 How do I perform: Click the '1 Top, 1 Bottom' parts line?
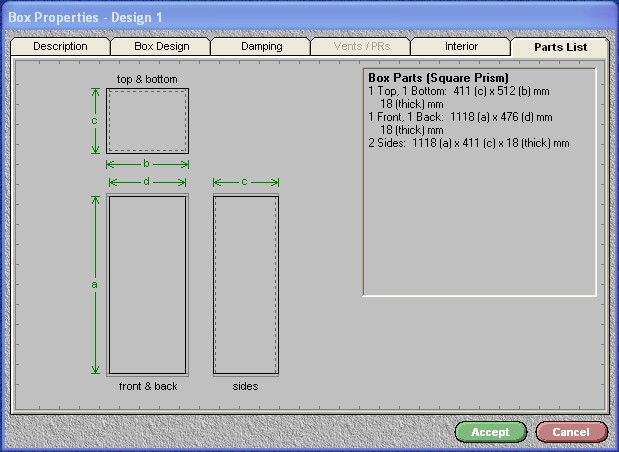pos(459,91)
